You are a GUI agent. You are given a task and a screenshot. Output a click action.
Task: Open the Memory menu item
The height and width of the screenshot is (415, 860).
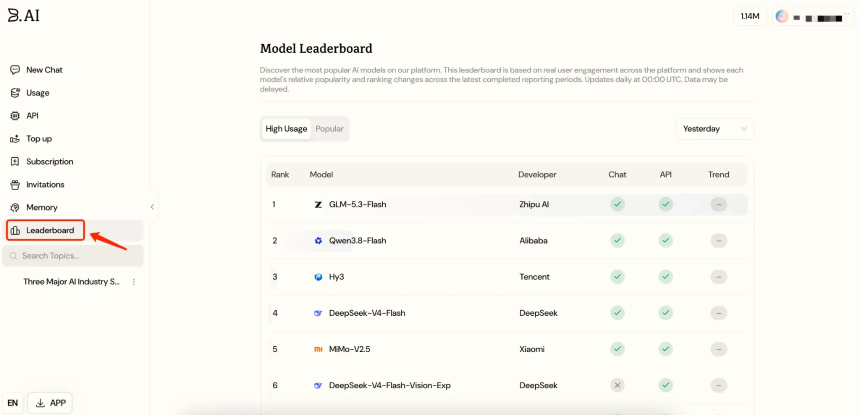pyautogui.click(x=72, y=208)
